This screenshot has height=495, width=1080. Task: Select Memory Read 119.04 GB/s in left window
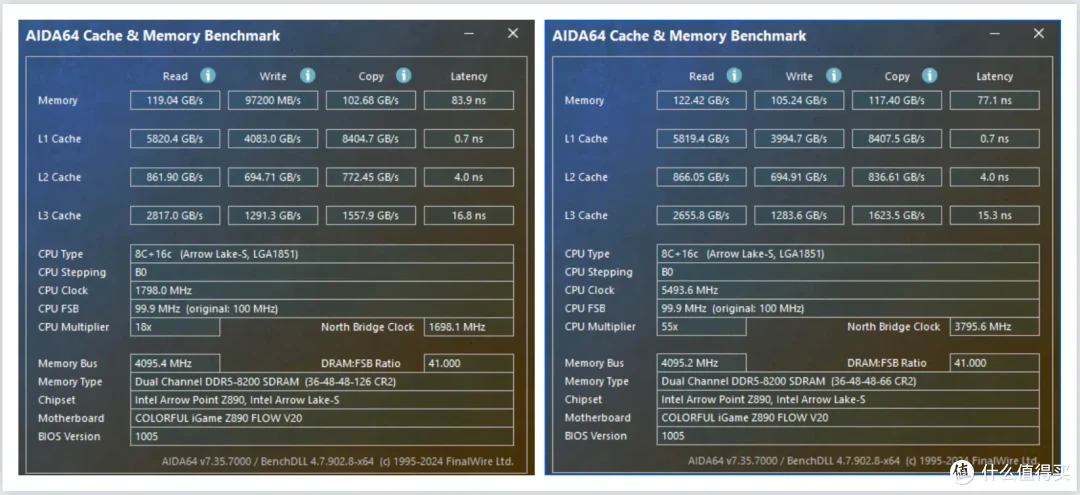[175, 101]
